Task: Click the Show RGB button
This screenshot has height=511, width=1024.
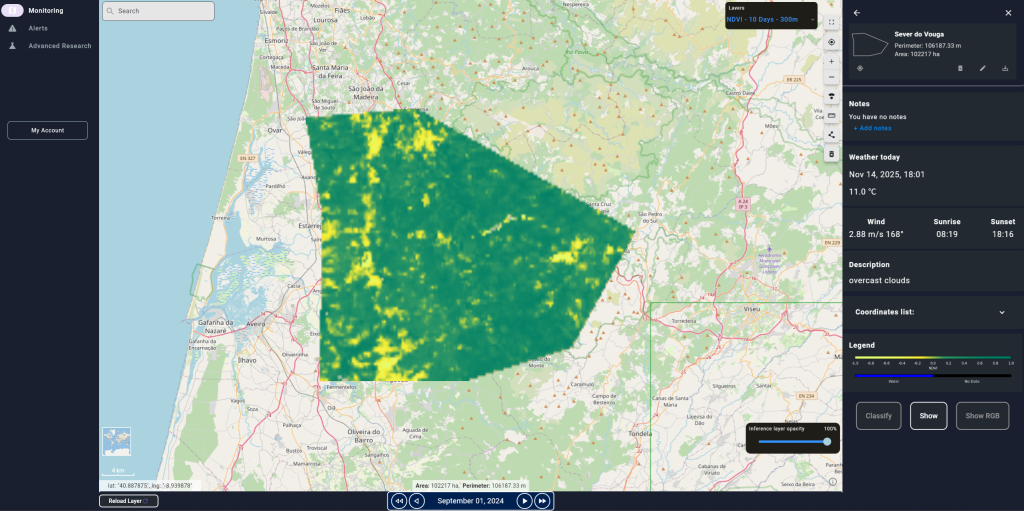Action: pyautogui.click(x=982, y=415)
